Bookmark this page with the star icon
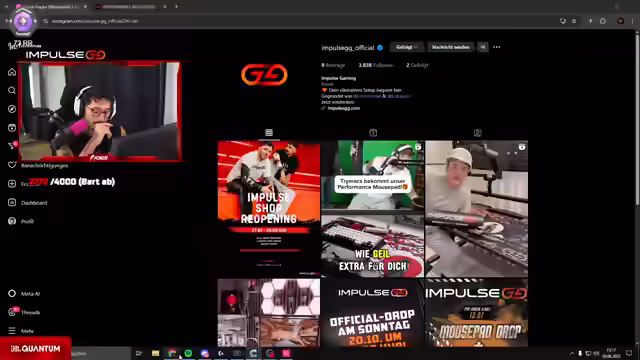This screenshot has height=360, width=640. (x=574, y=21)
